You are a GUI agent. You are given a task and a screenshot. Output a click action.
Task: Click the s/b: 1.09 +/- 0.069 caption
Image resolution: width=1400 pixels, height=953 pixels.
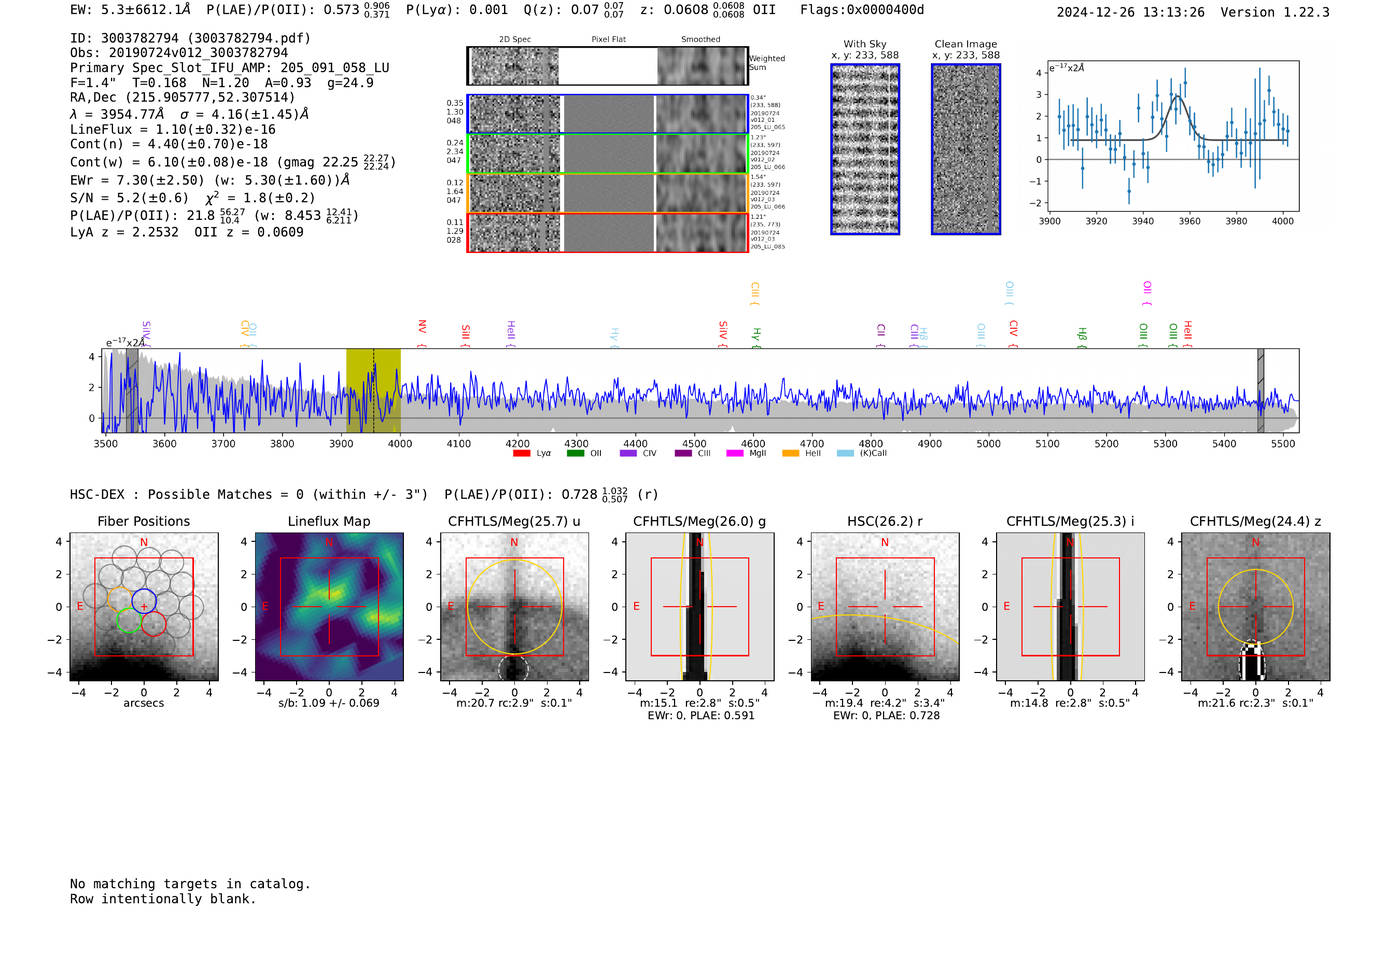point(329,703)
